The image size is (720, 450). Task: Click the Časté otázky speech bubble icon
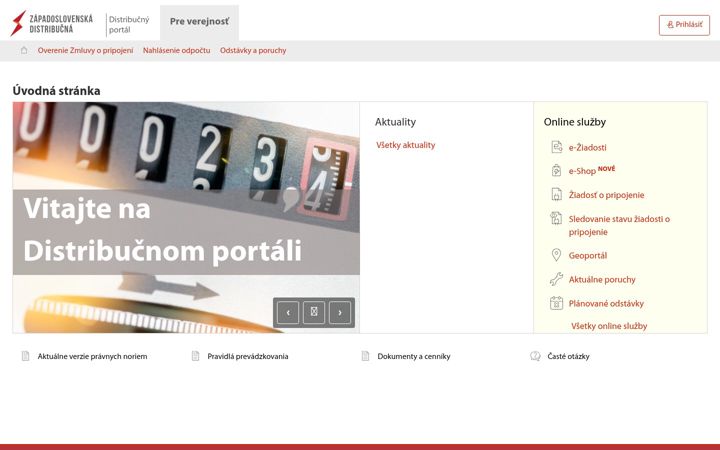click(535, 356)
